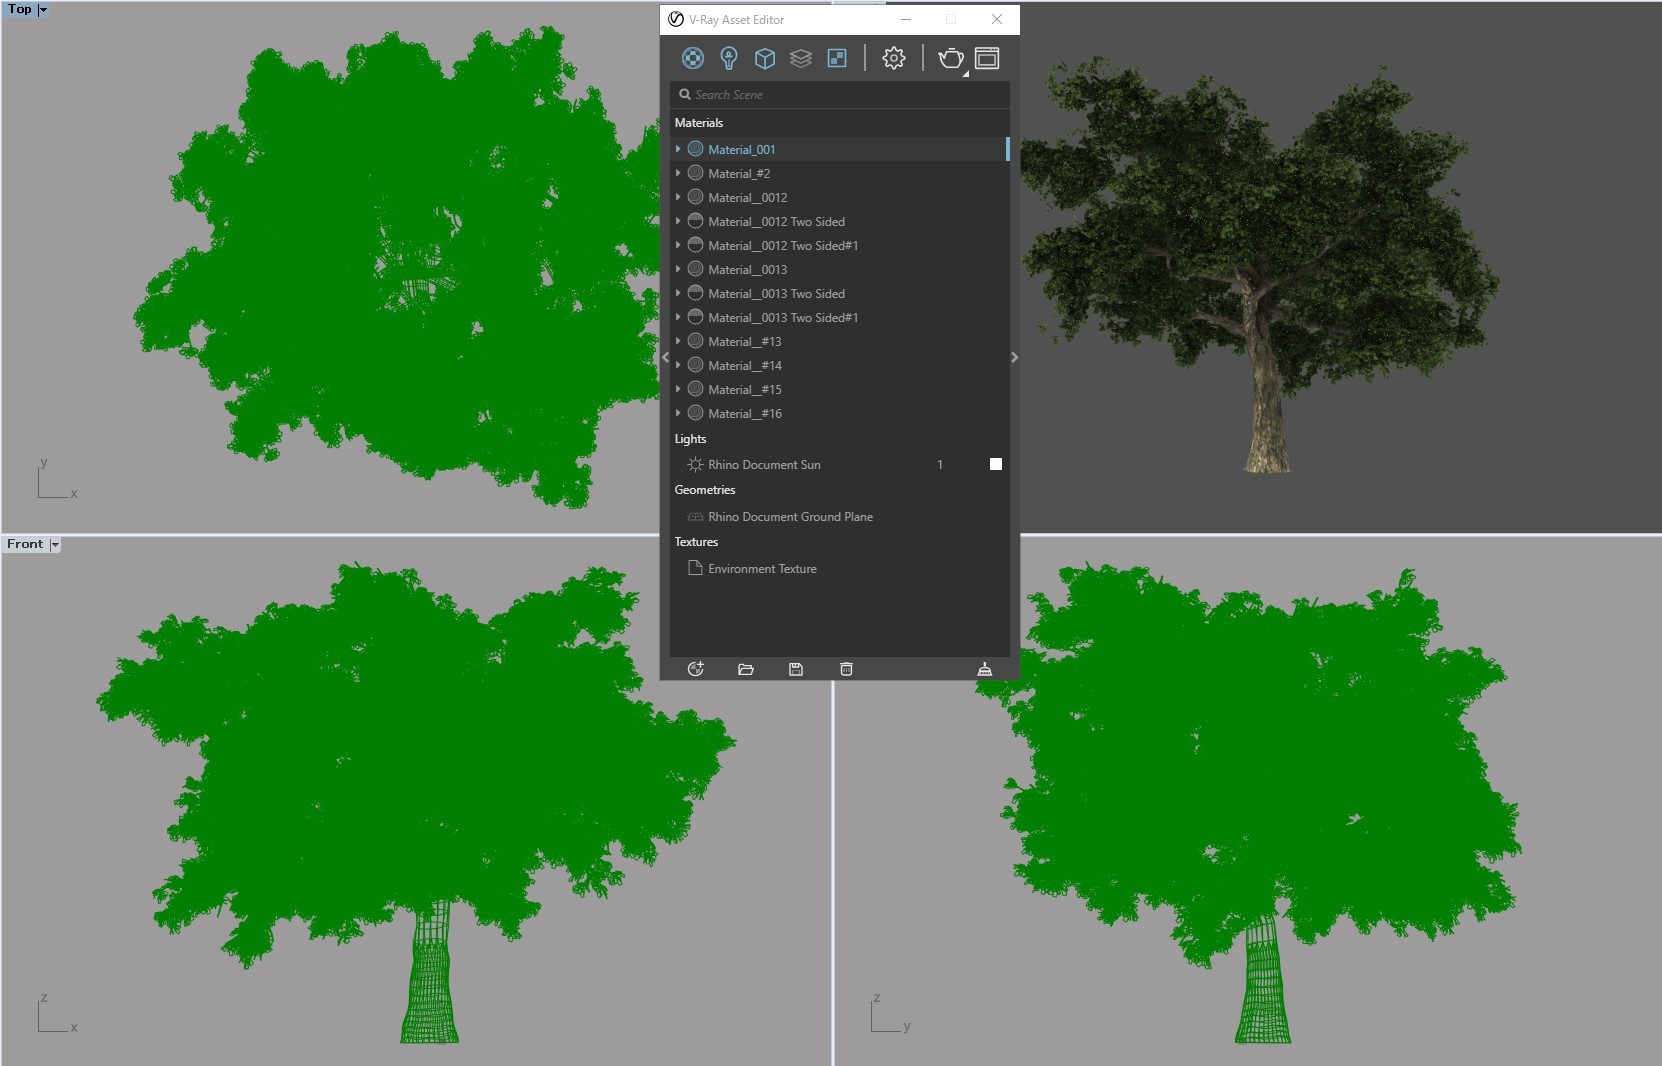1662x1066 pixels.
Task: Expand the Material_#2 tree row arrow
Action: [678, 173]
